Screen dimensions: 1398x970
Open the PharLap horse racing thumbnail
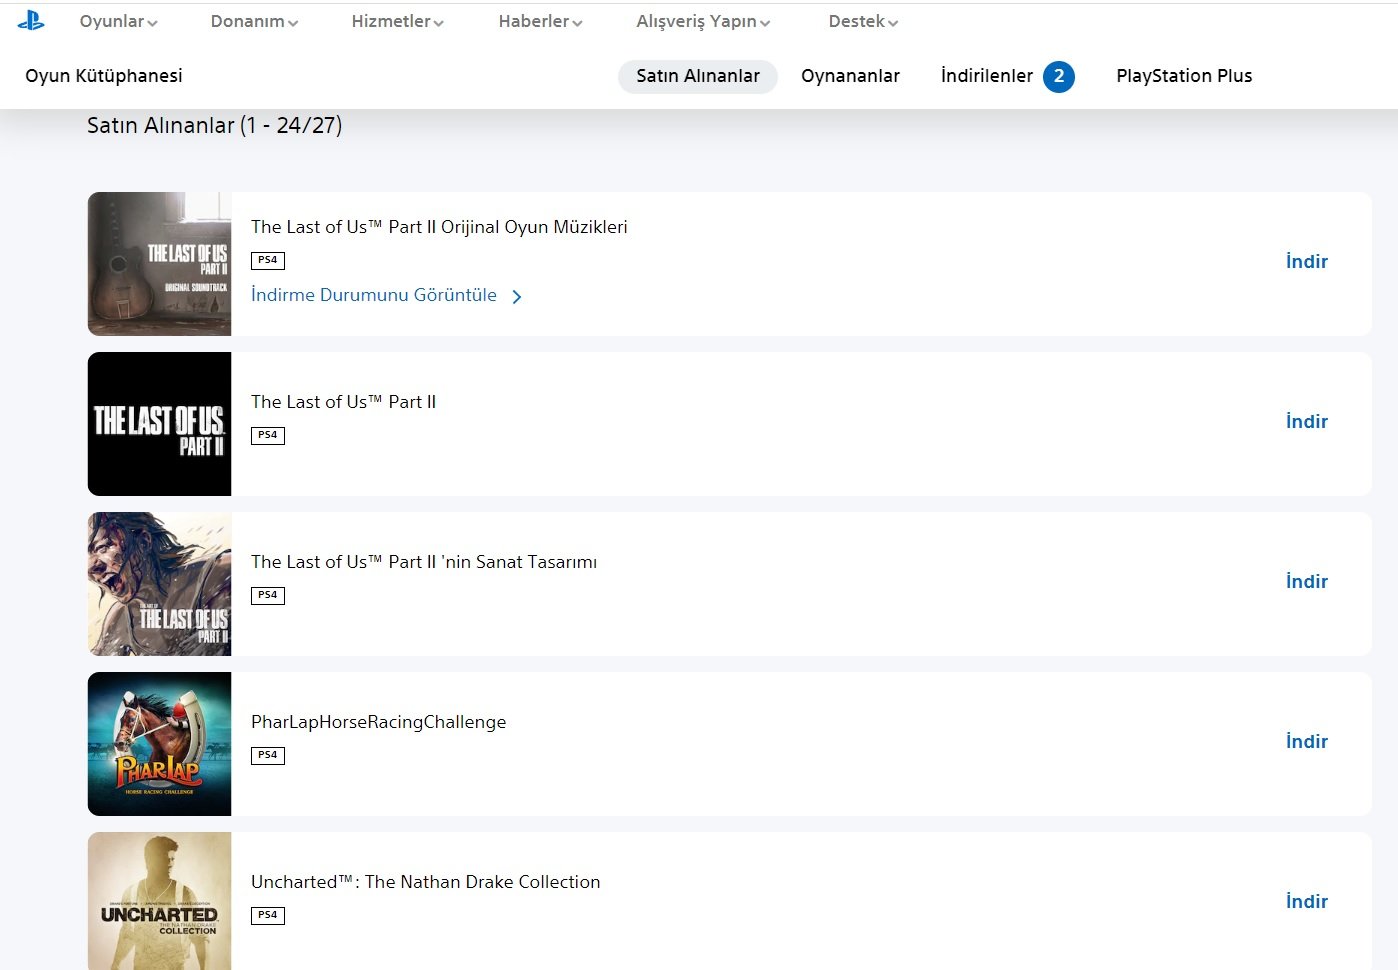point(159,744)
